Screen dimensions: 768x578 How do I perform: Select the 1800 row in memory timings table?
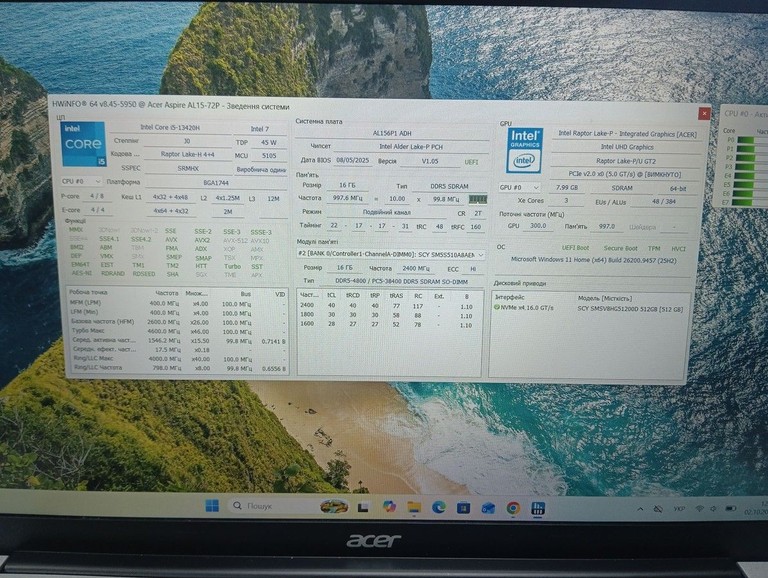(x=389, y=315)
